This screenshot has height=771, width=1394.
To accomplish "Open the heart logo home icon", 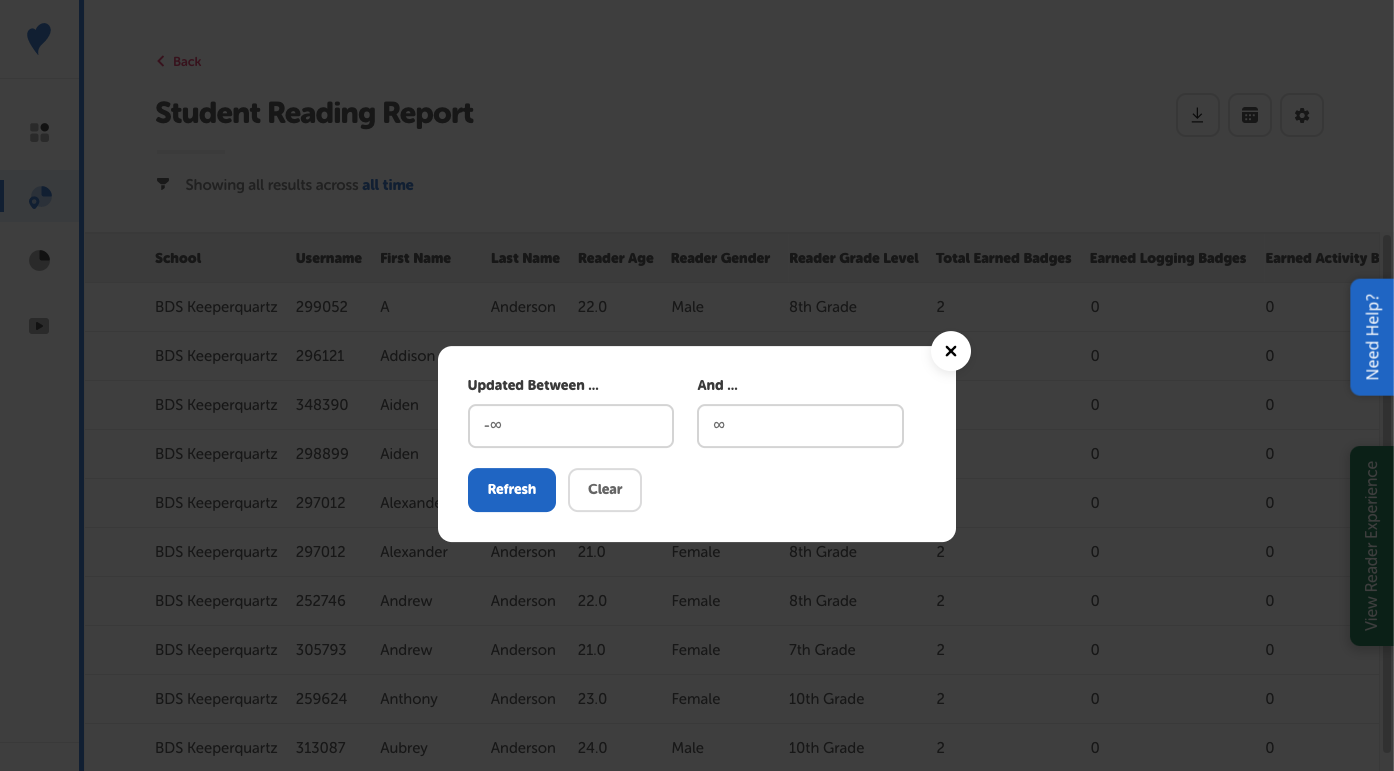I will click(x=39, y=37).
